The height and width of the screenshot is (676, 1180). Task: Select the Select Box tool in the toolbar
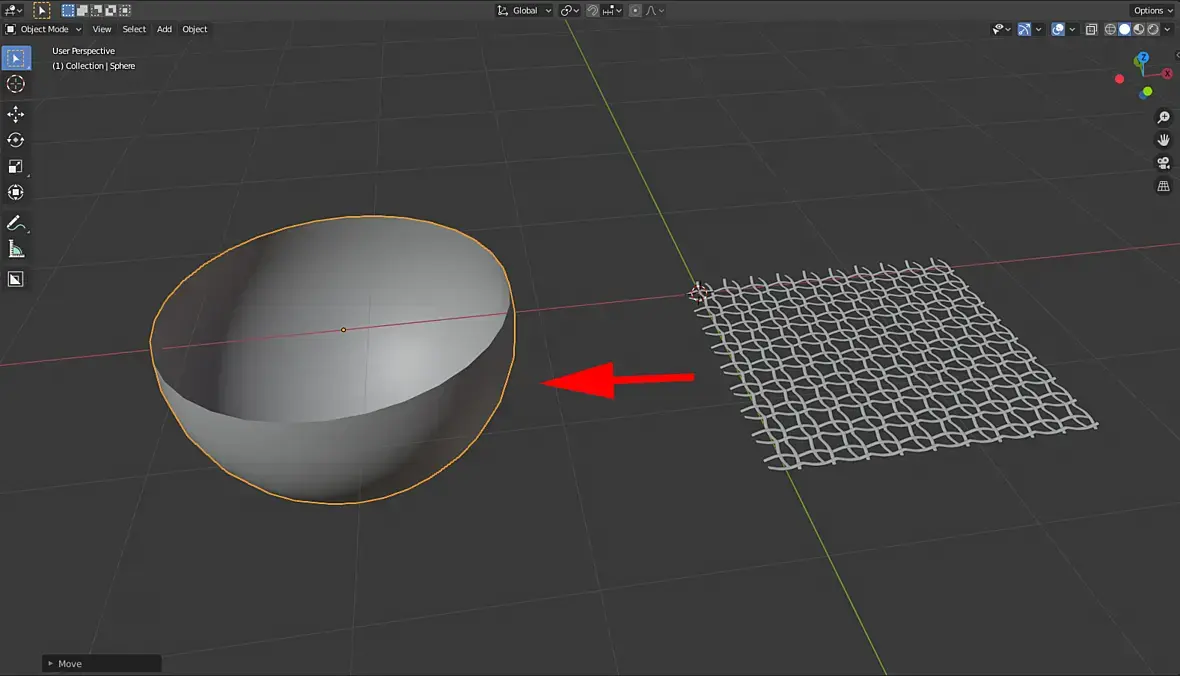pos(16,58)
